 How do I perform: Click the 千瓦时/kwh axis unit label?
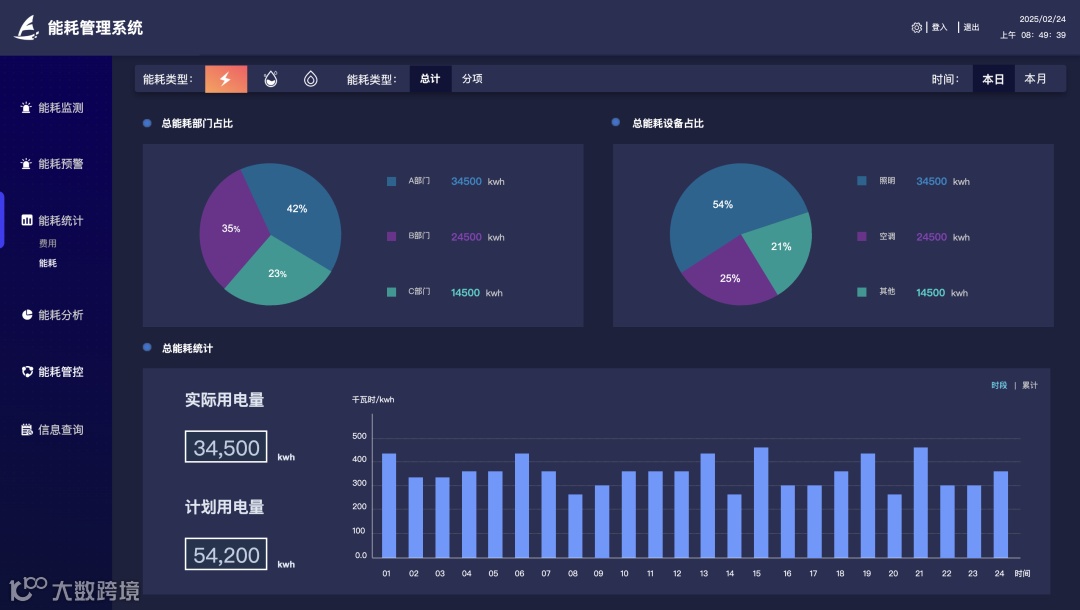[373, 399]
